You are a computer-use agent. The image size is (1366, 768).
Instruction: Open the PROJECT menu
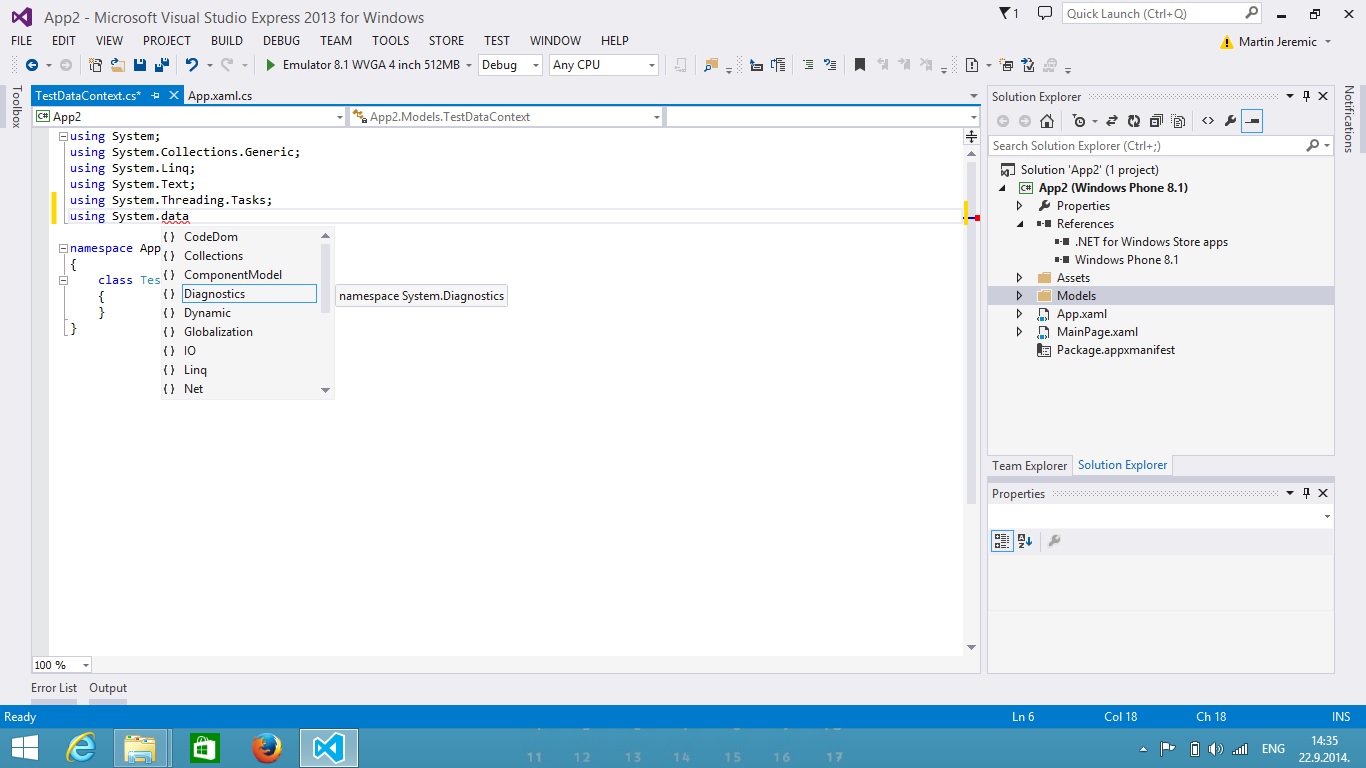(x=167, y=41)
